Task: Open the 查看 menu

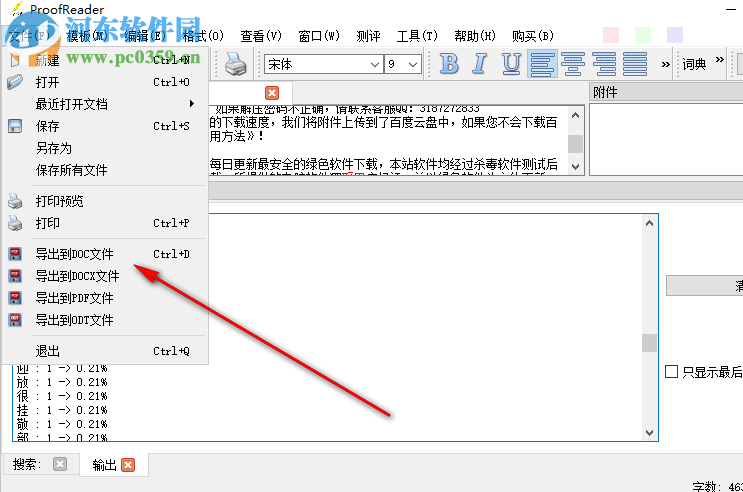Action: (x=261, y=36)
